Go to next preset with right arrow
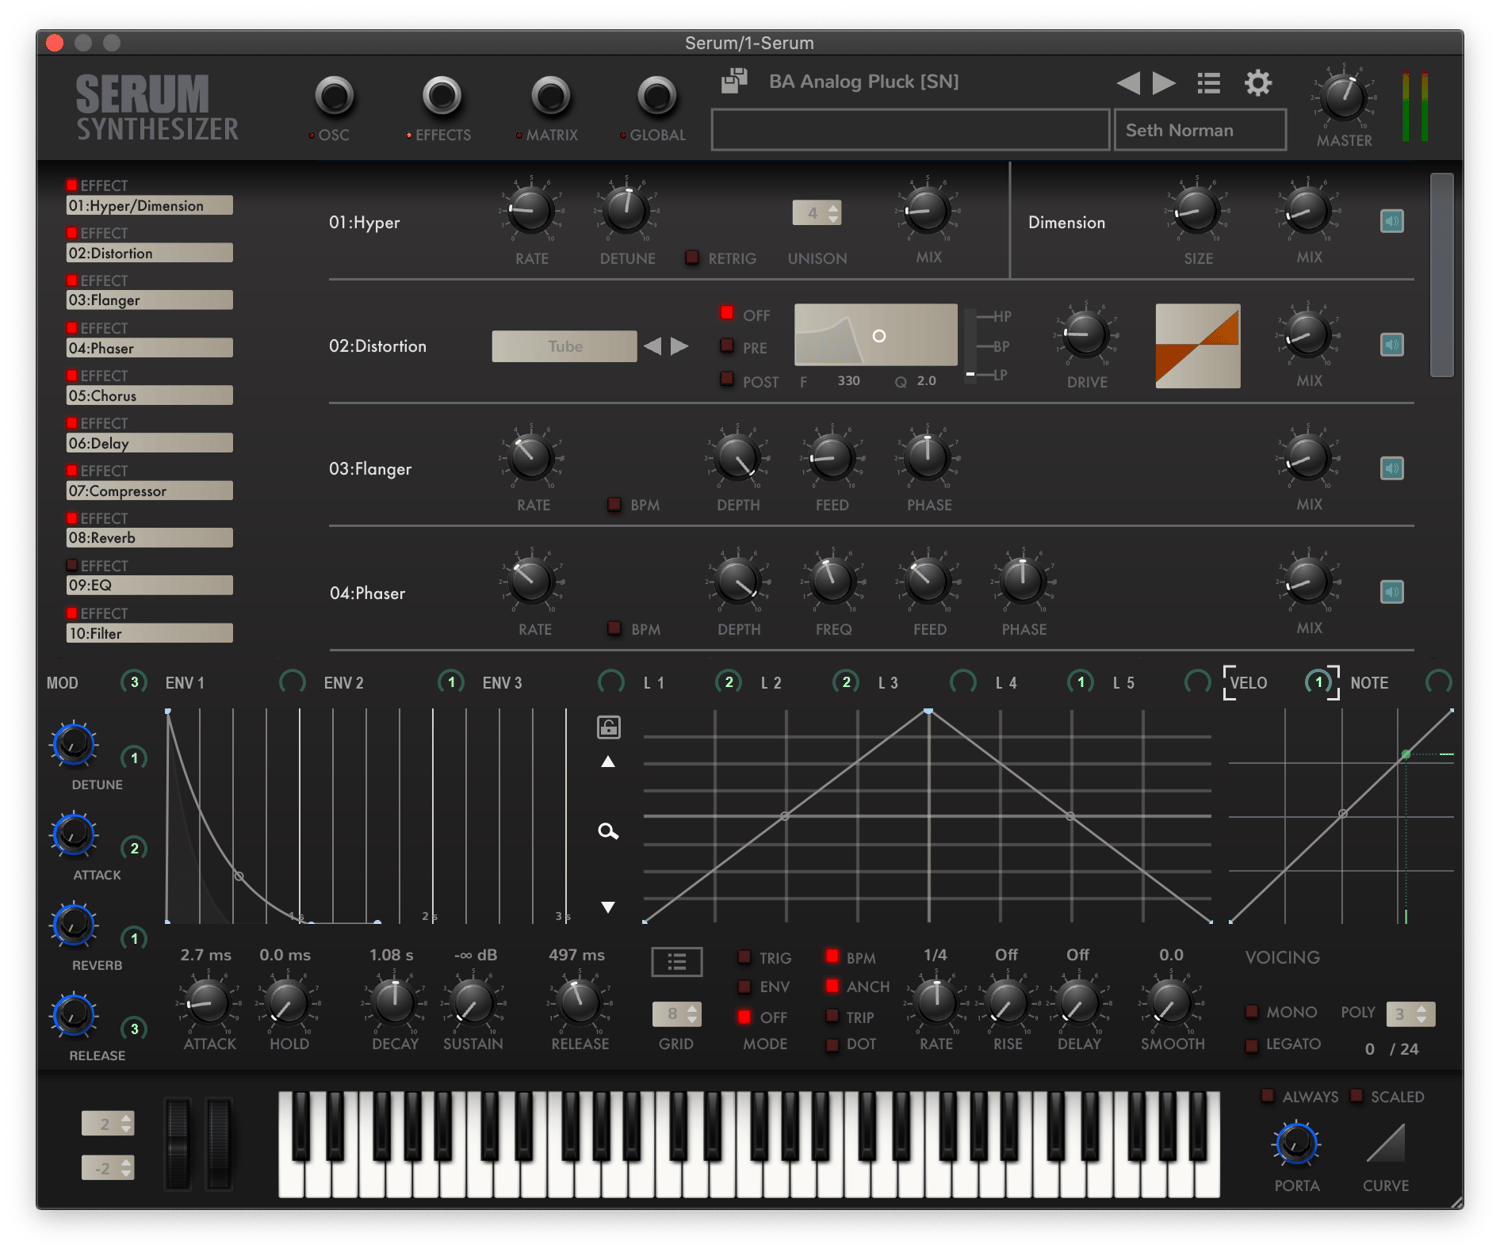 1163,83
